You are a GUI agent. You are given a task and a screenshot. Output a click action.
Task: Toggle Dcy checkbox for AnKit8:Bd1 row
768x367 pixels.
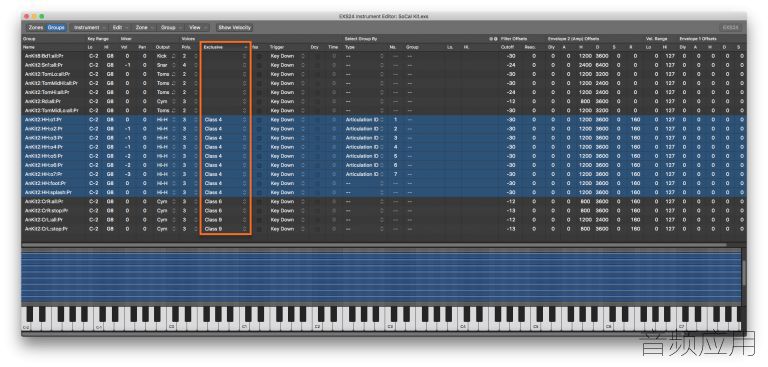[x=316, y=56]
